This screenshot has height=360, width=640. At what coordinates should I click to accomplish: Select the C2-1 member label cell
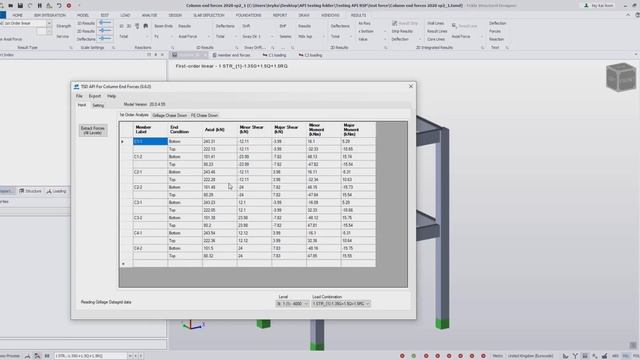click(x=150, y=172)
